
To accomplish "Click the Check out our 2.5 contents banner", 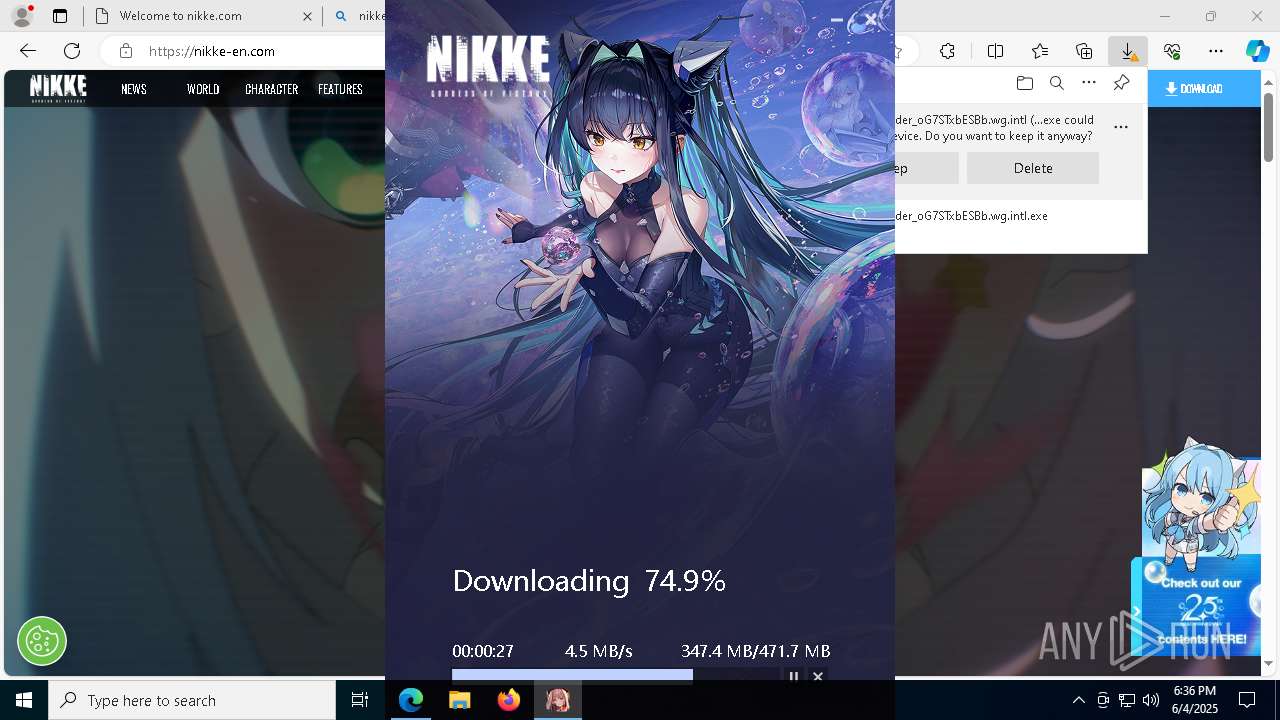I will coord(1201,610).
